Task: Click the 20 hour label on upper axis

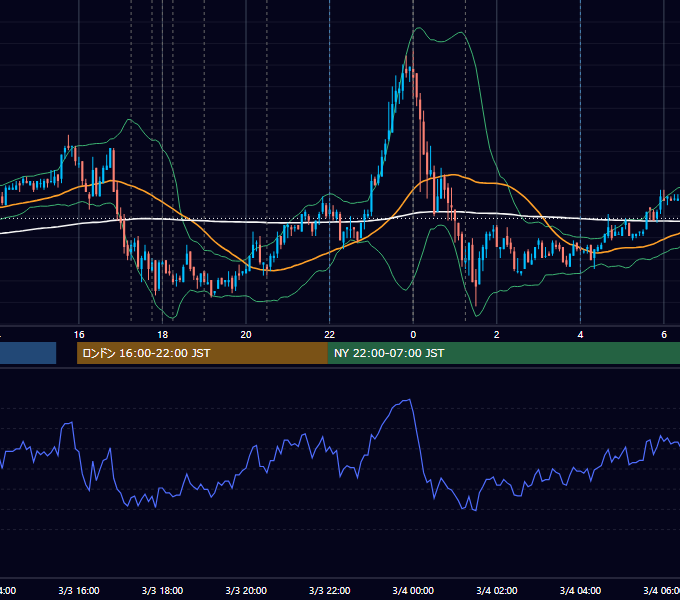Action: [x=246, y=335]
